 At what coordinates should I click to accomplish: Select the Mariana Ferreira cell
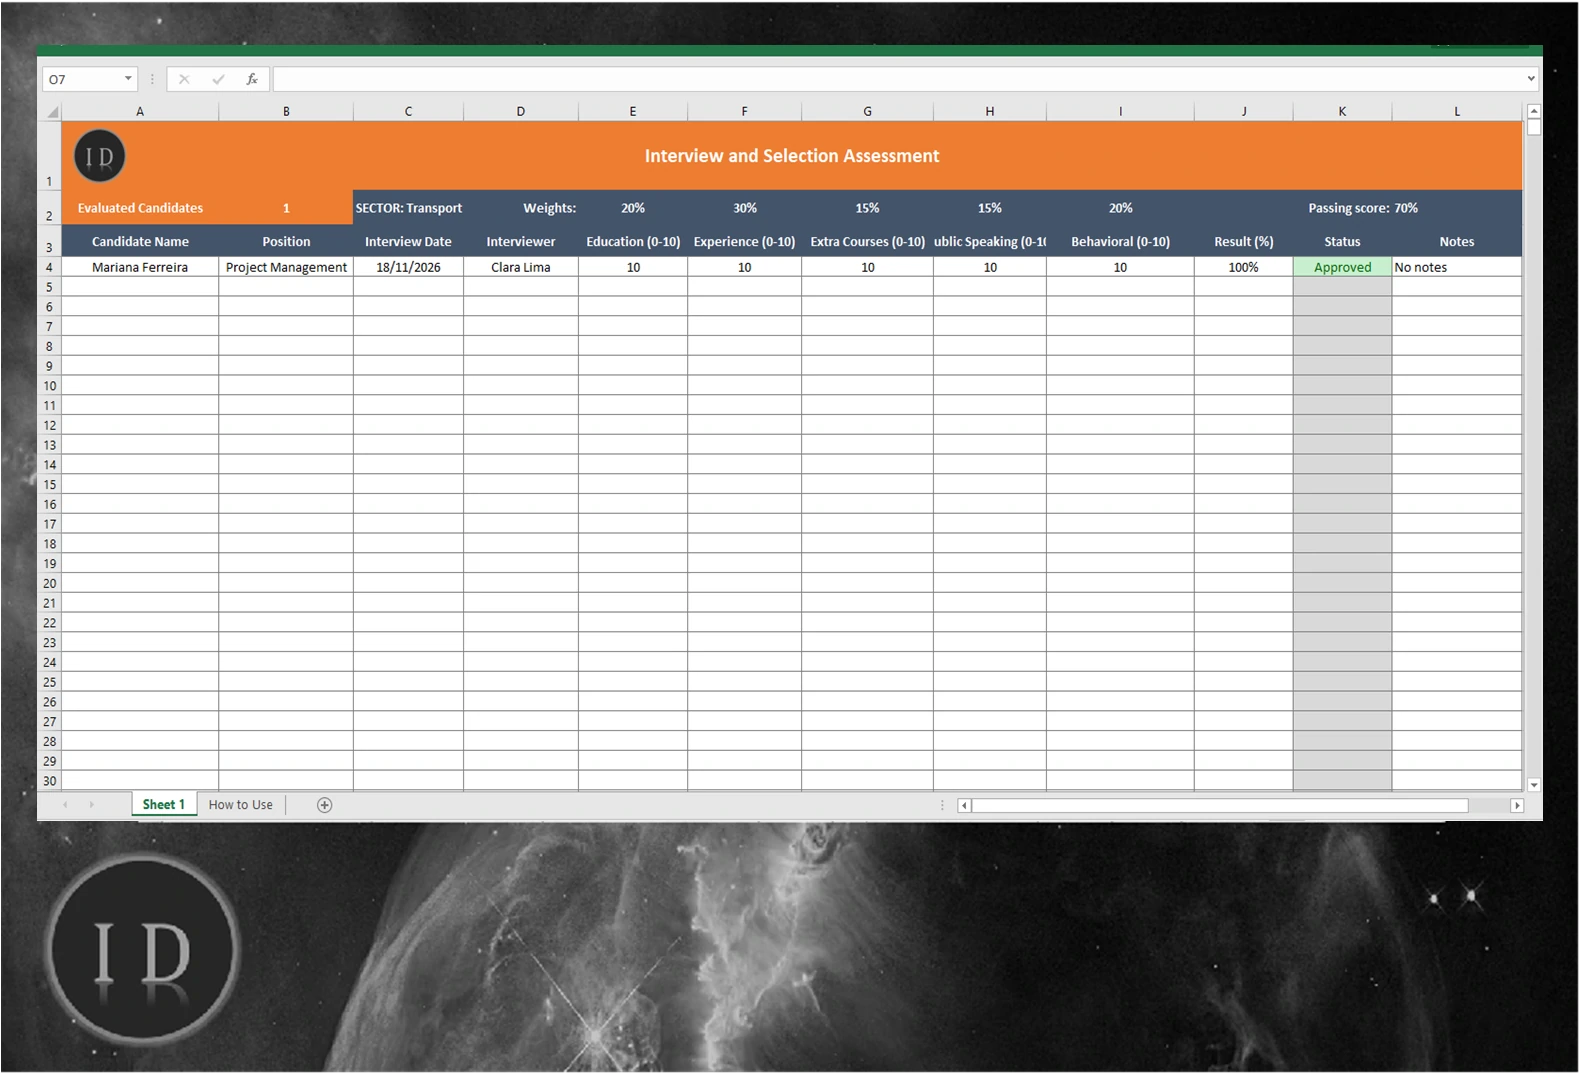coord(140,267)
